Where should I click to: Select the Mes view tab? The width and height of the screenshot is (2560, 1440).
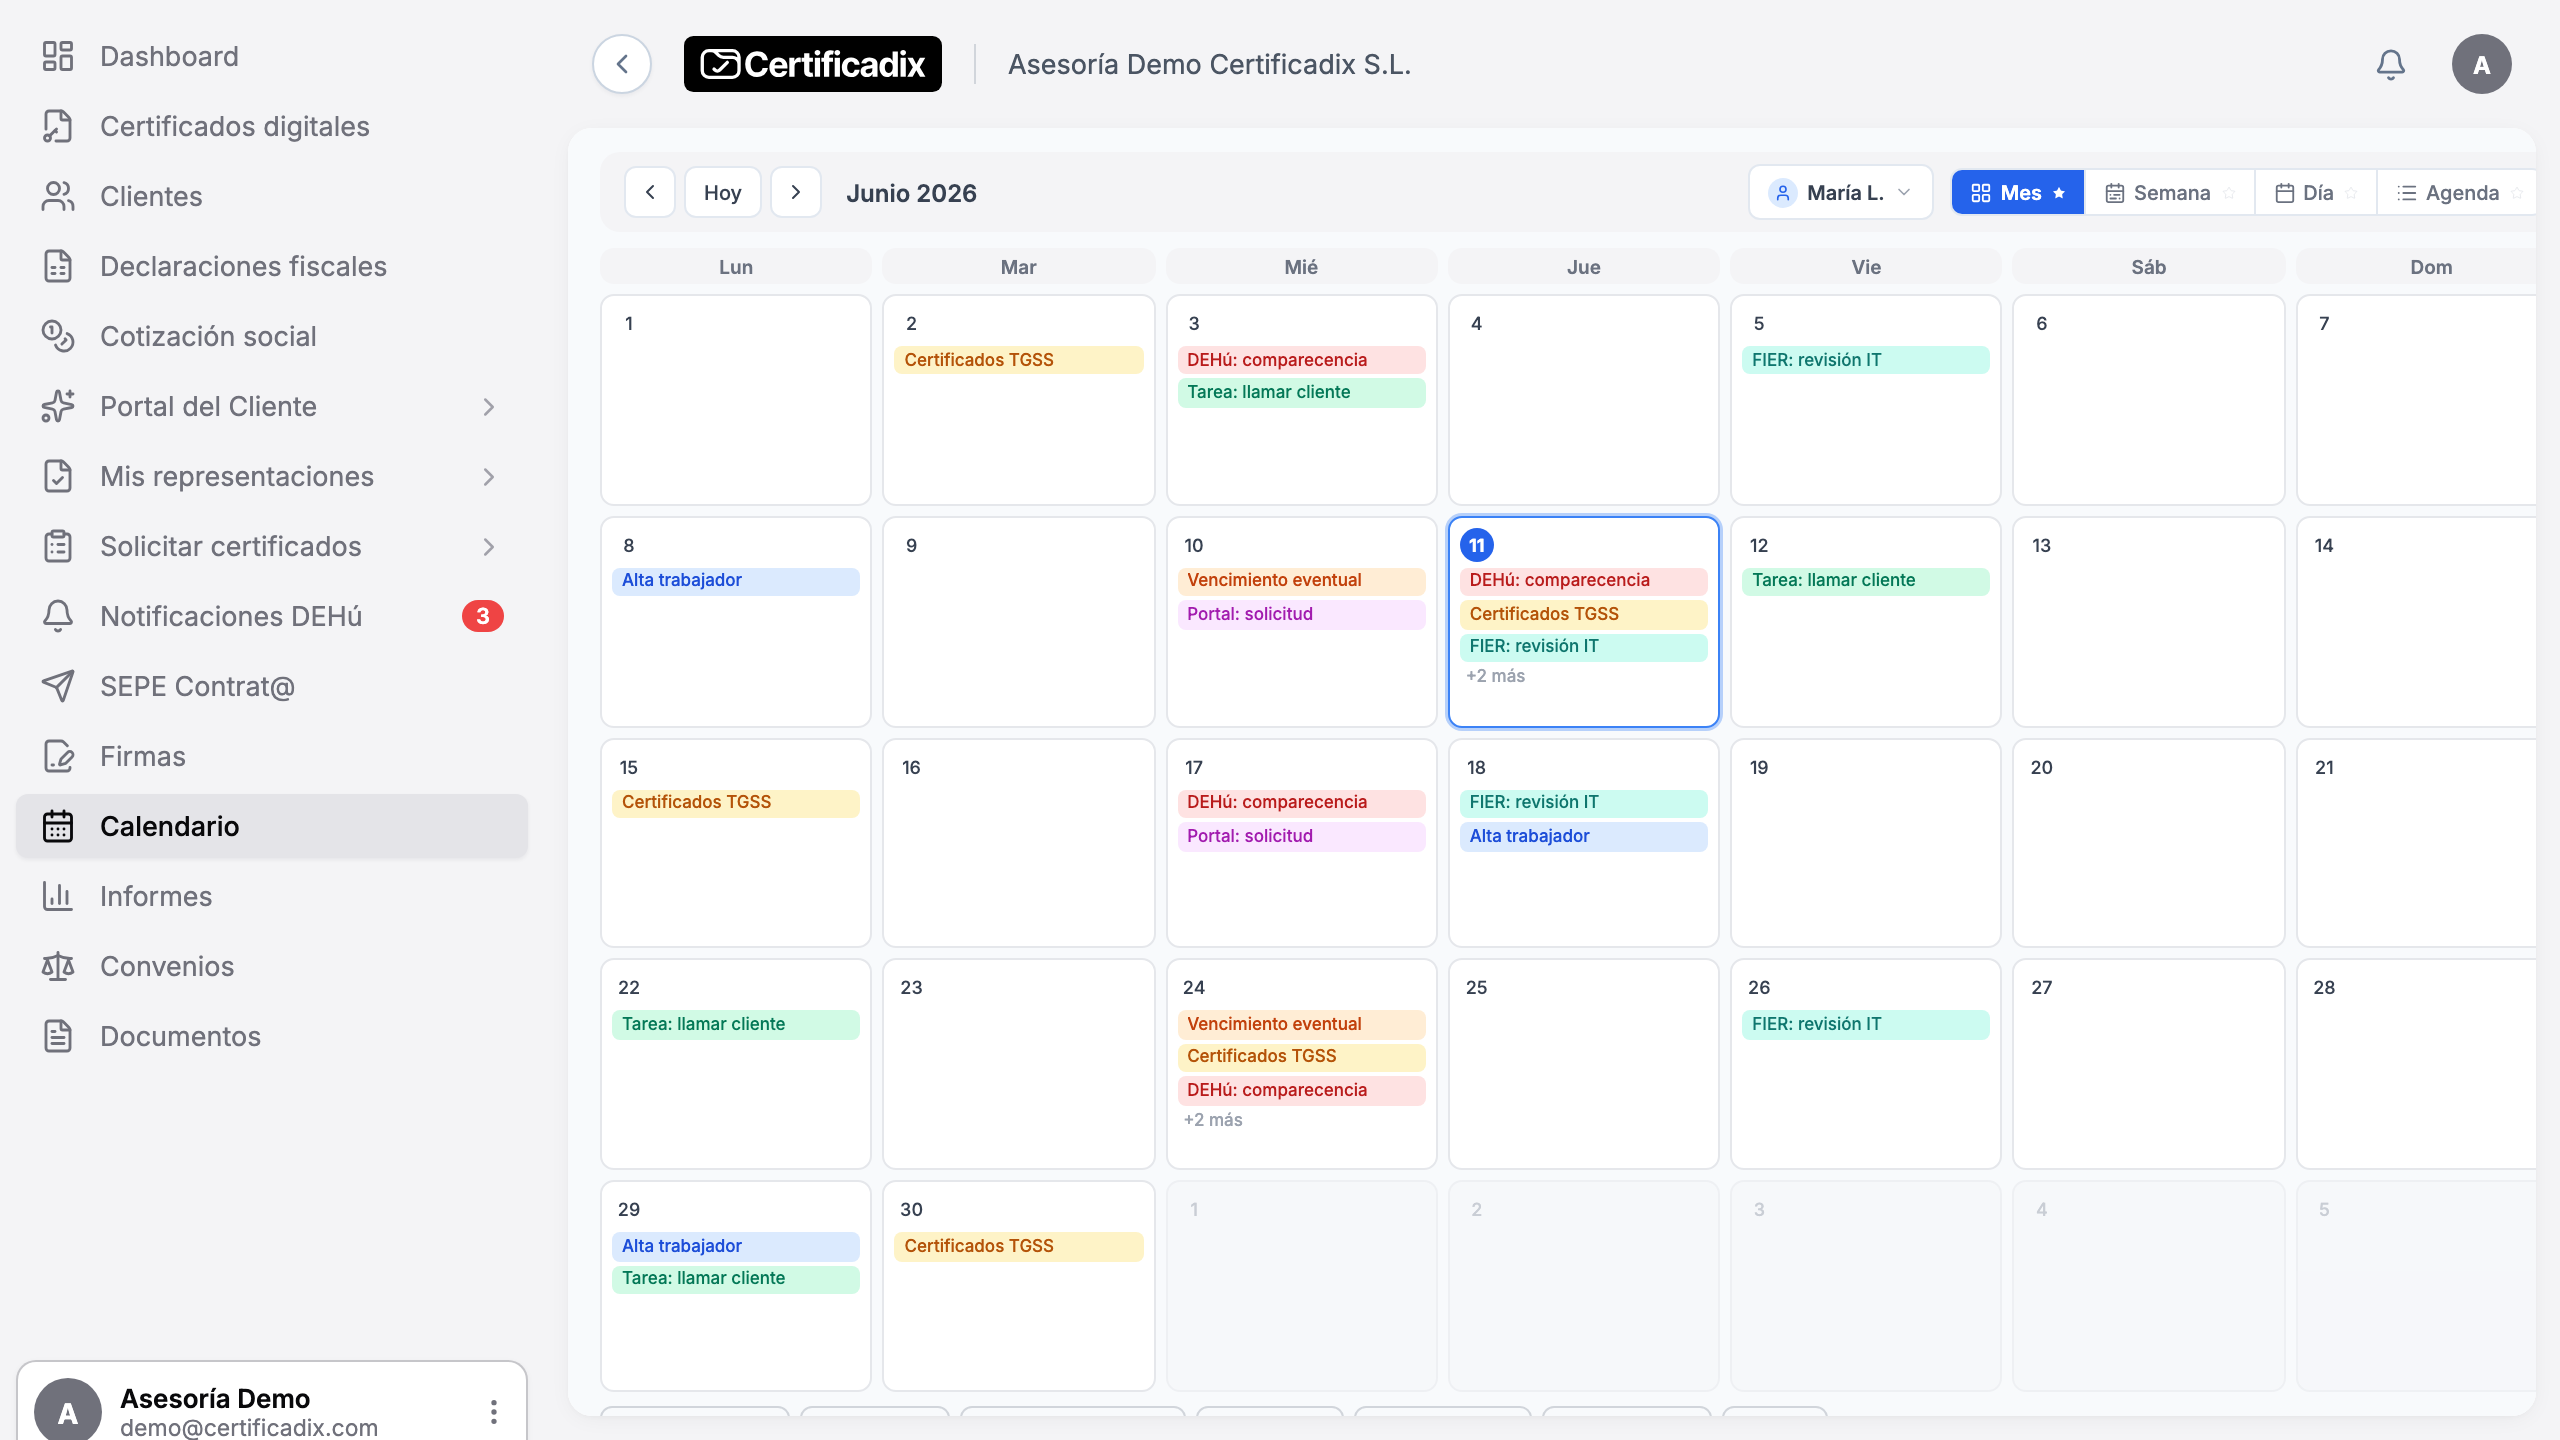[x=2018, y=192]
